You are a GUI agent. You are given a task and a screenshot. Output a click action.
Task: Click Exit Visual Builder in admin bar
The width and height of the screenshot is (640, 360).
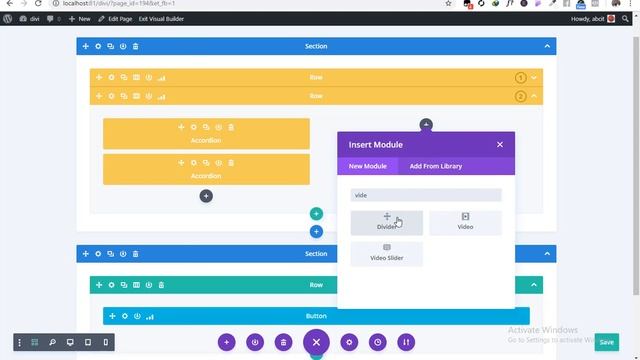click(x=161, y=19)
